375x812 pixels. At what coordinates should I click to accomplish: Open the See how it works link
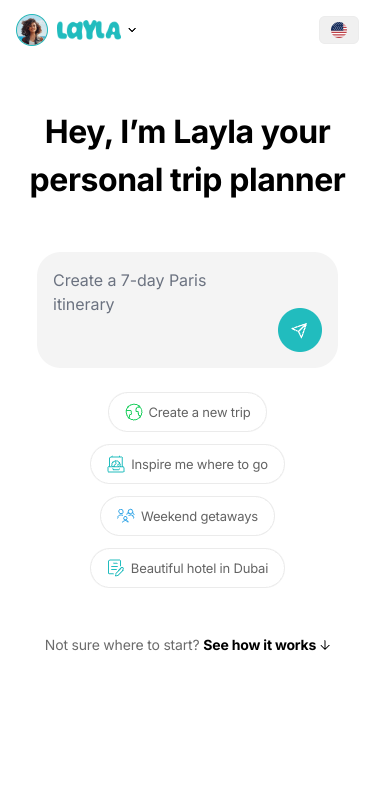pyautogui.click(x=259, y=645)
